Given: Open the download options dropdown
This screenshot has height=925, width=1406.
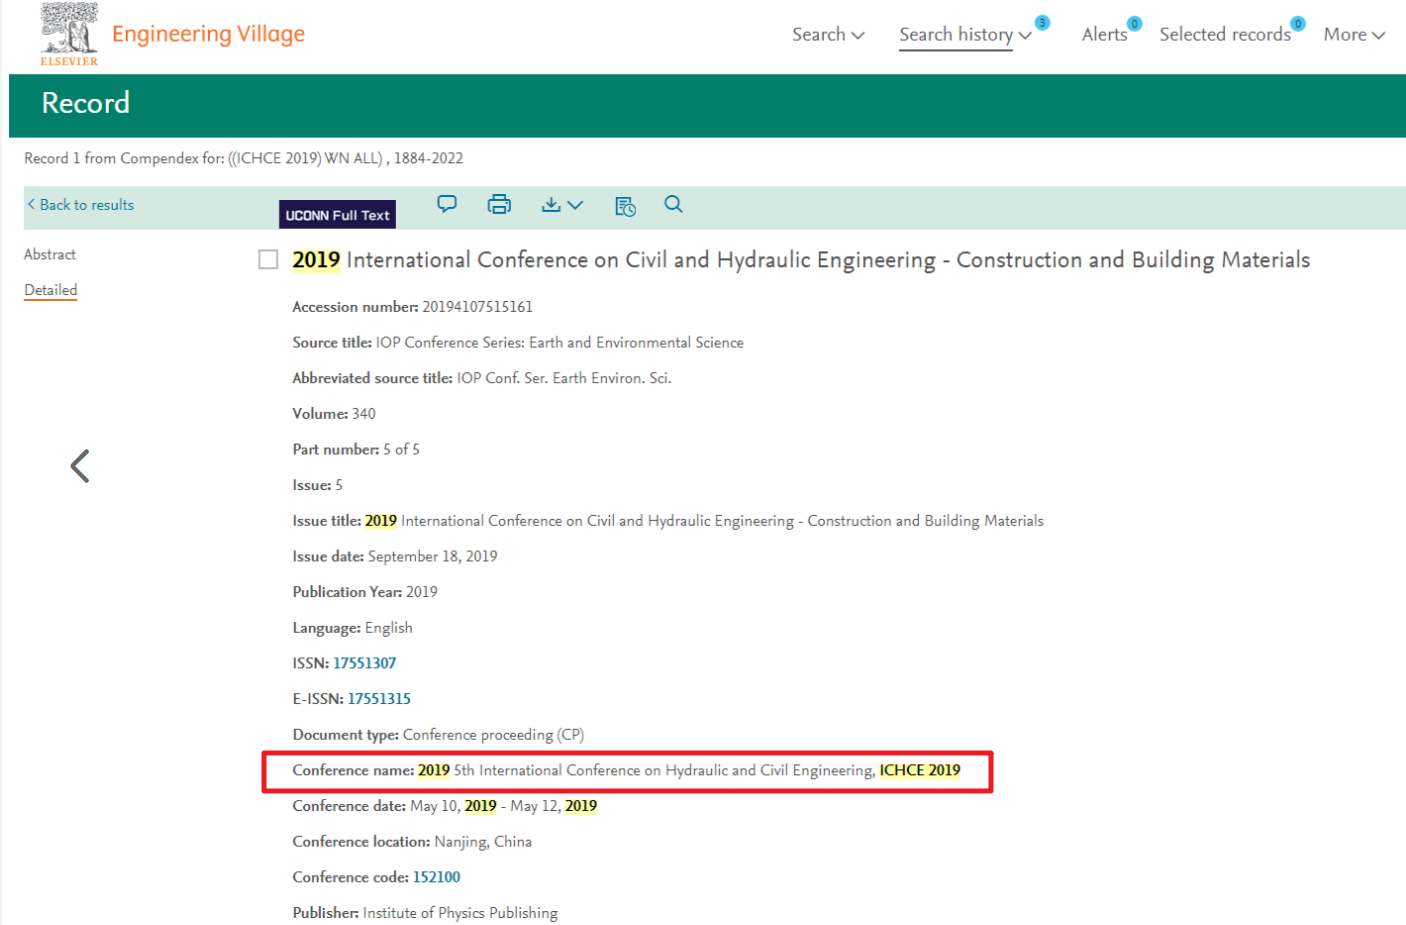Looking at the screenshot, I should coord(562,205).
